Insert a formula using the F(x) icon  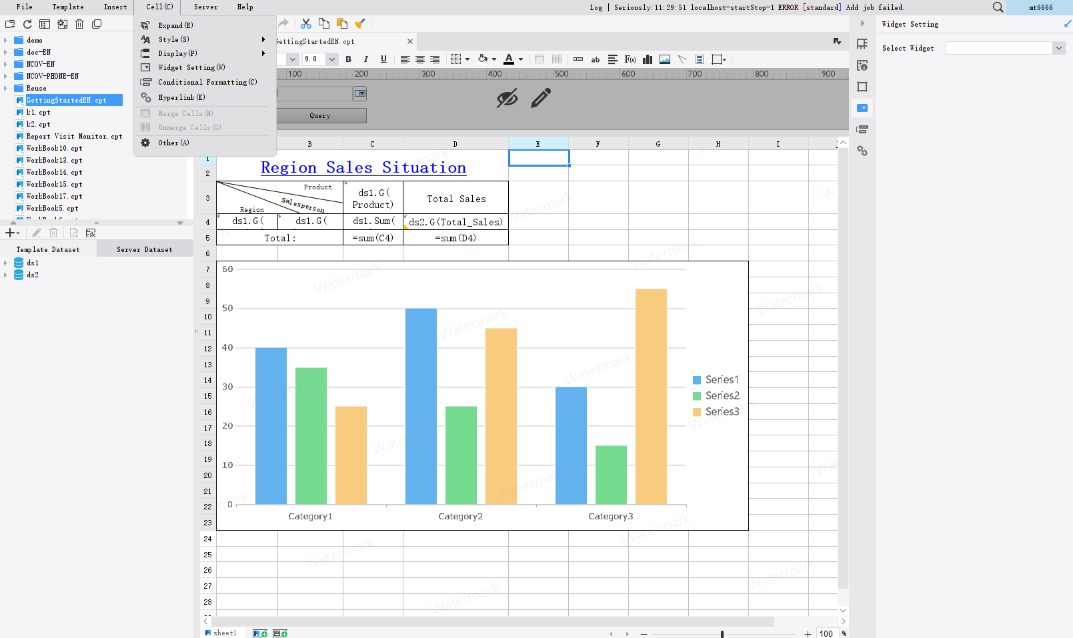pos(630,60)
